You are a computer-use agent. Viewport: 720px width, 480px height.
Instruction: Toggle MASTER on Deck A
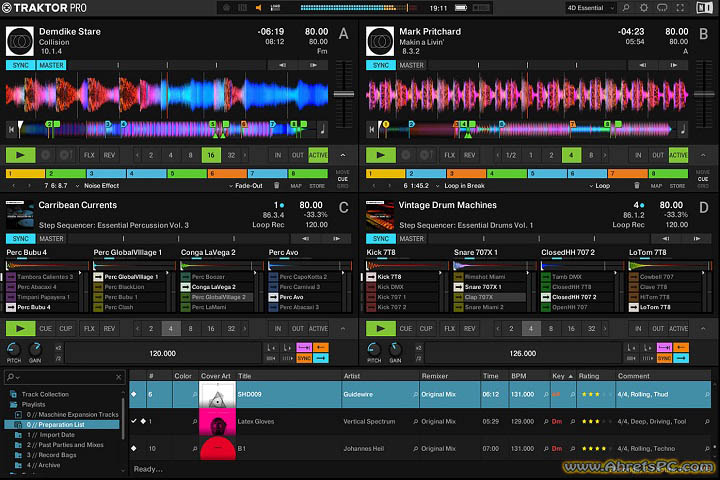tap(51, 65)
